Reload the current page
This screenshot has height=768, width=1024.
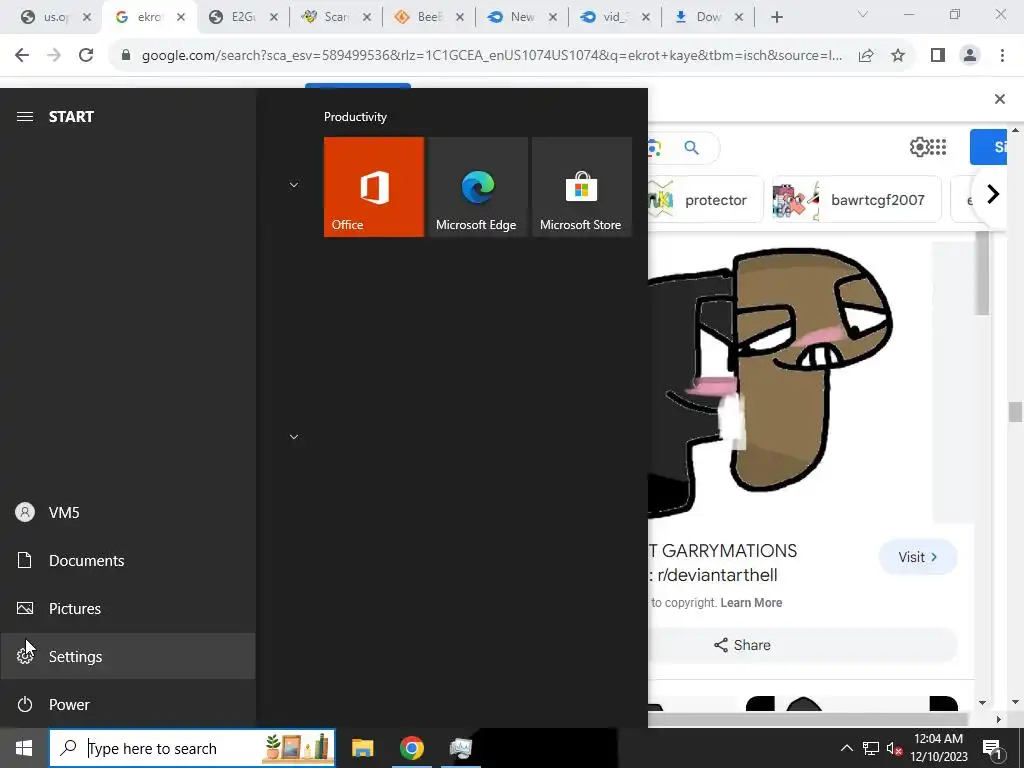click(86, 56)
